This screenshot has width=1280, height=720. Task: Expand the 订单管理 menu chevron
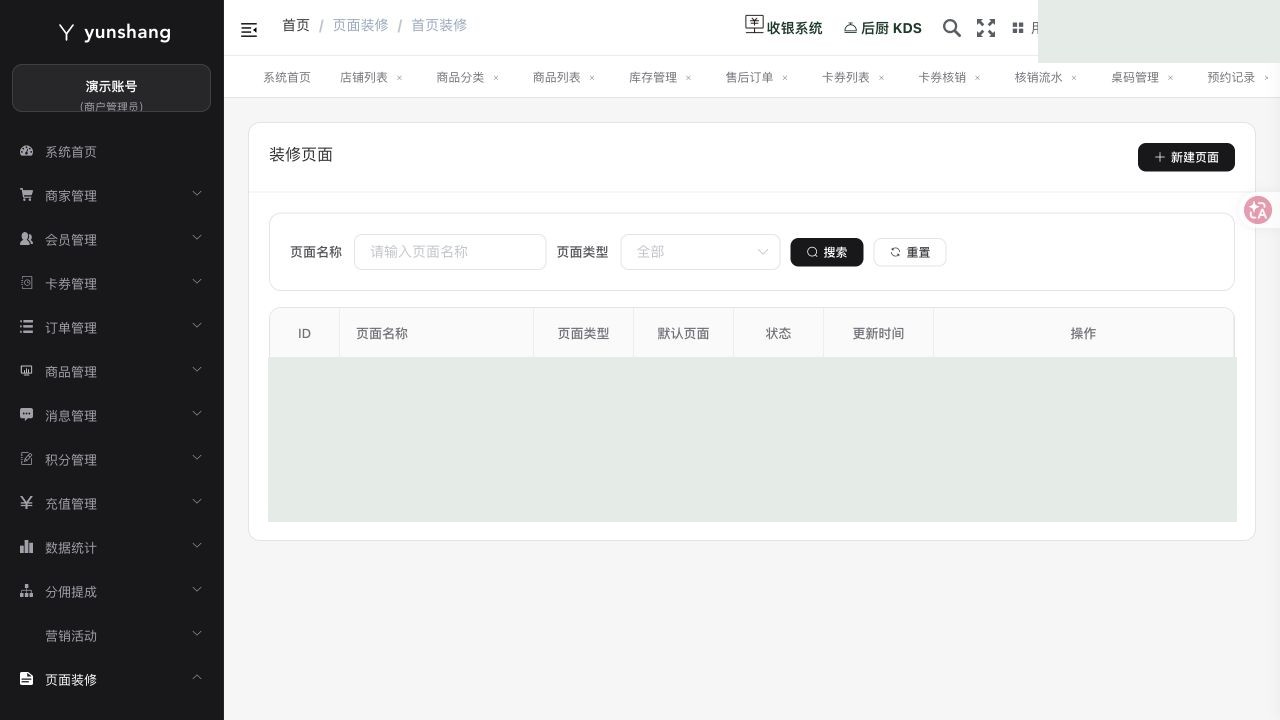point(197,326)
